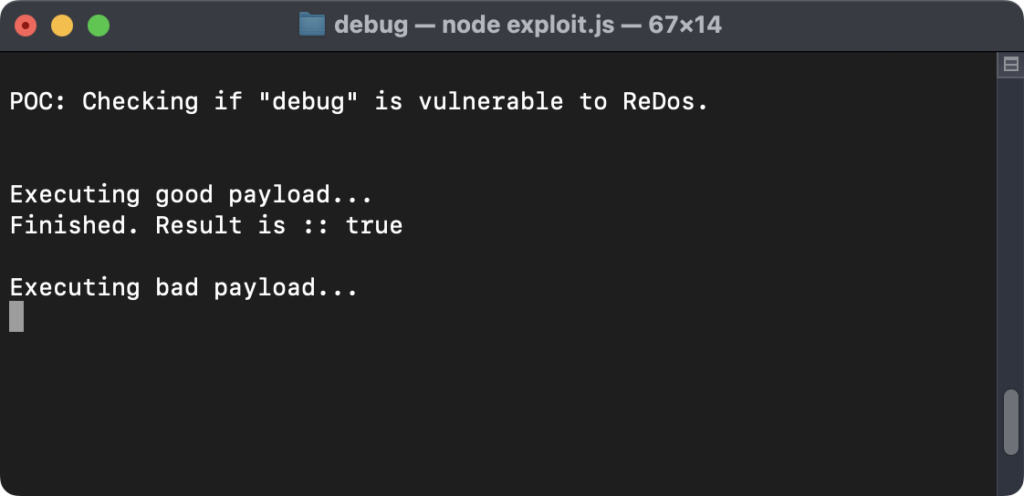Click the green full-screen zoom button
This screenshot has height=496, width=1024.
[x=99, y=26]
